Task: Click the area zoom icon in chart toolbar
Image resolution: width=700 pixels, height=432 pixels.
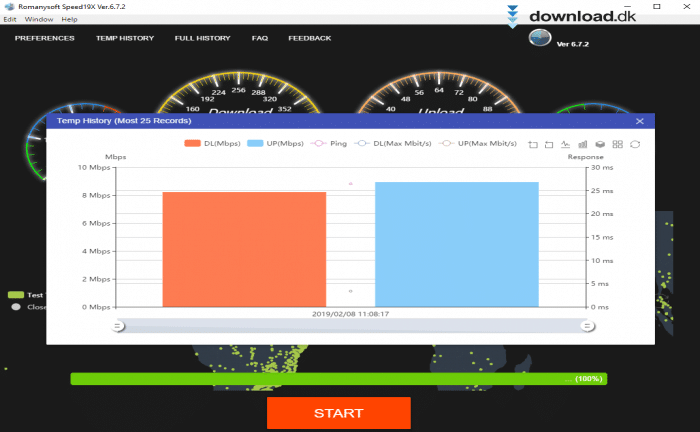Action: (x=533, y=144)
